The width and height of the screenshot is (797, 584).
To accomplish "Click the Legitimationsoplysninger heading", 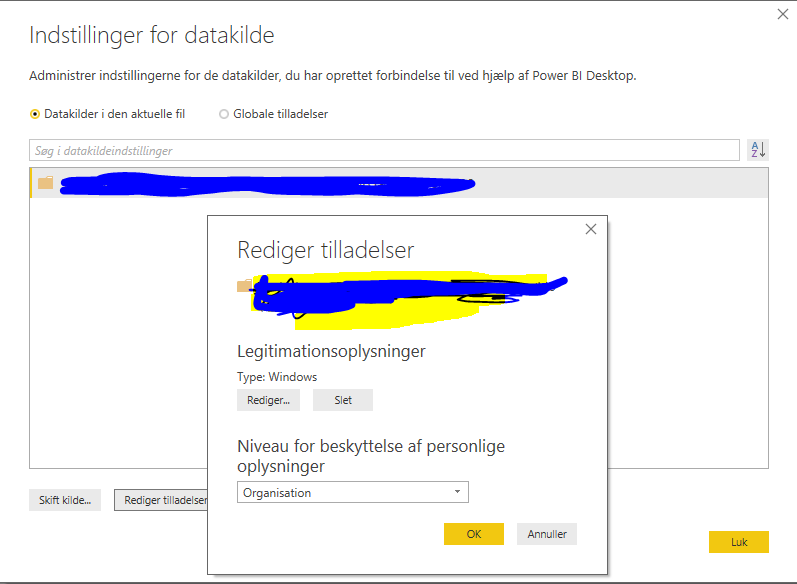I will (x=331, y=351).
